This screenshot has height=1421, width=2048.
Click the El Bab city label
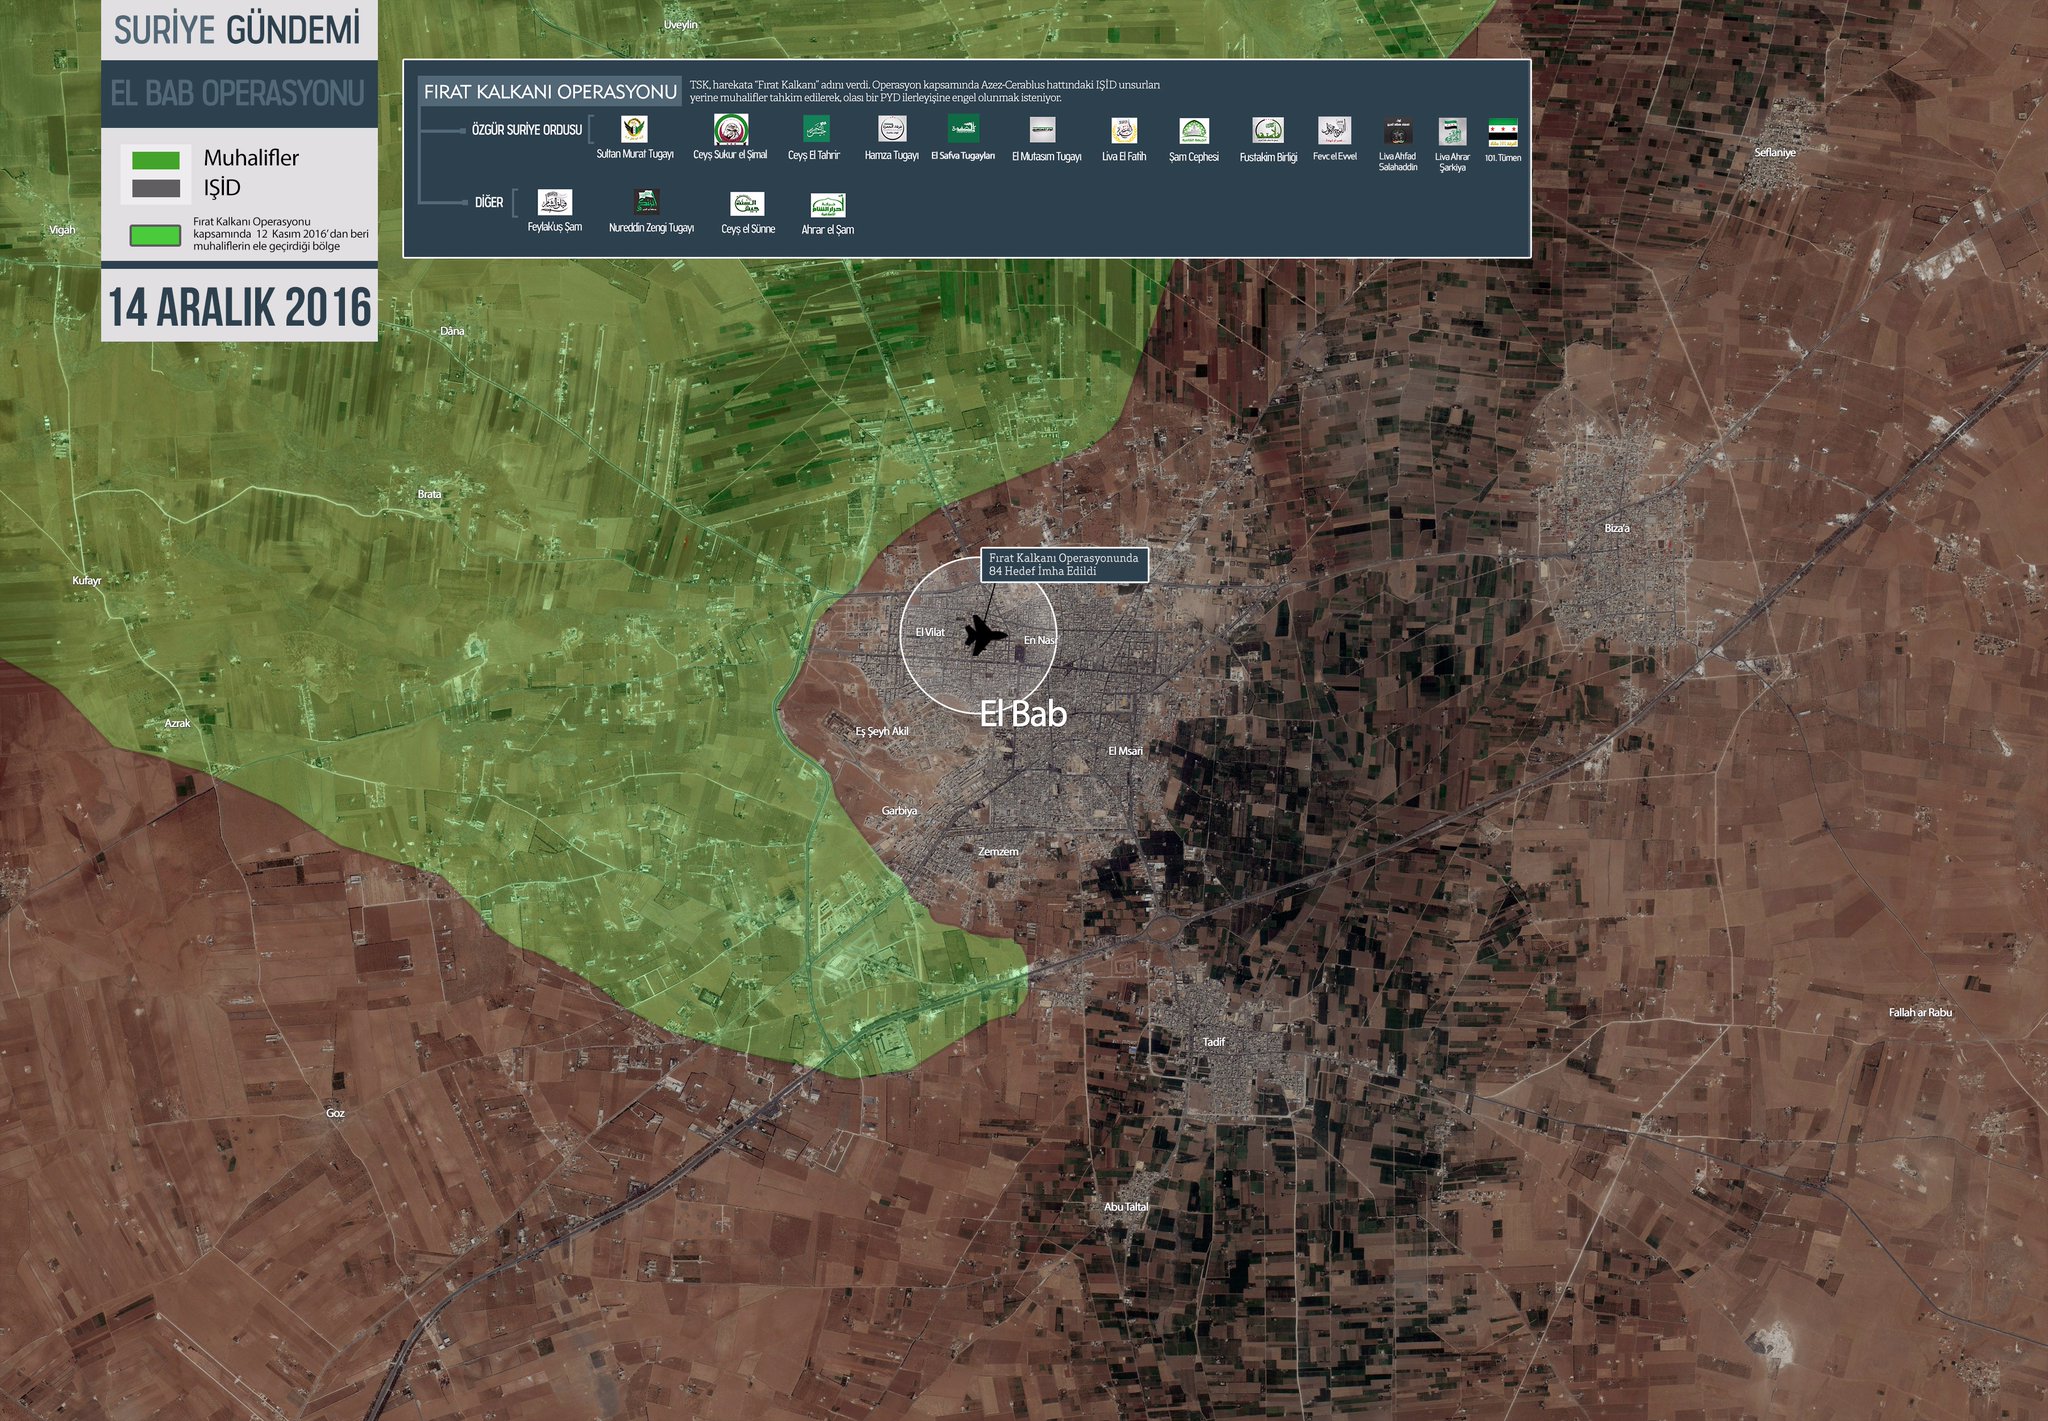point(1022,714)
